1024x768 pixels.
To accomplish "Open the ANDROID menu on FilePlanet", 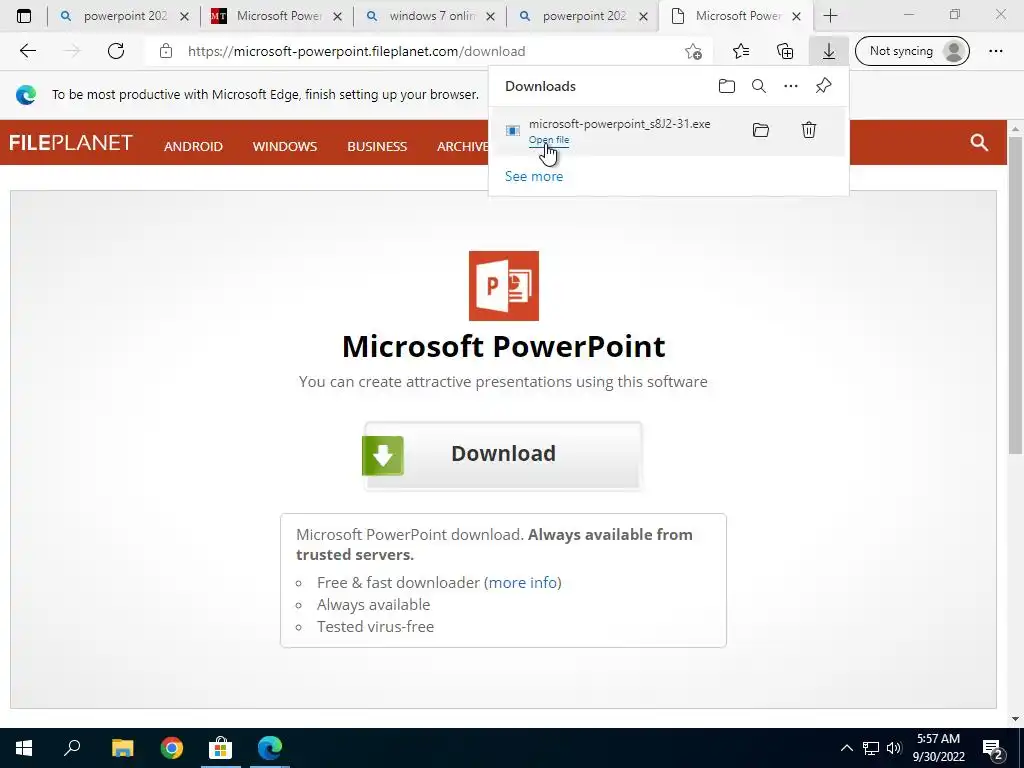I will [x=193, y=146].
